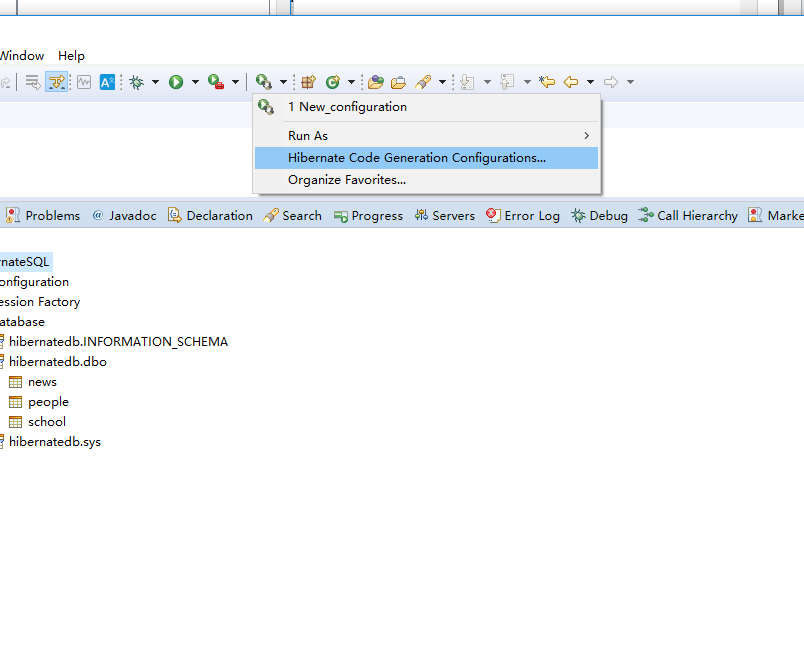Click the green Run button in toolbar
This screenshot has height=649, width=804.
176,82
